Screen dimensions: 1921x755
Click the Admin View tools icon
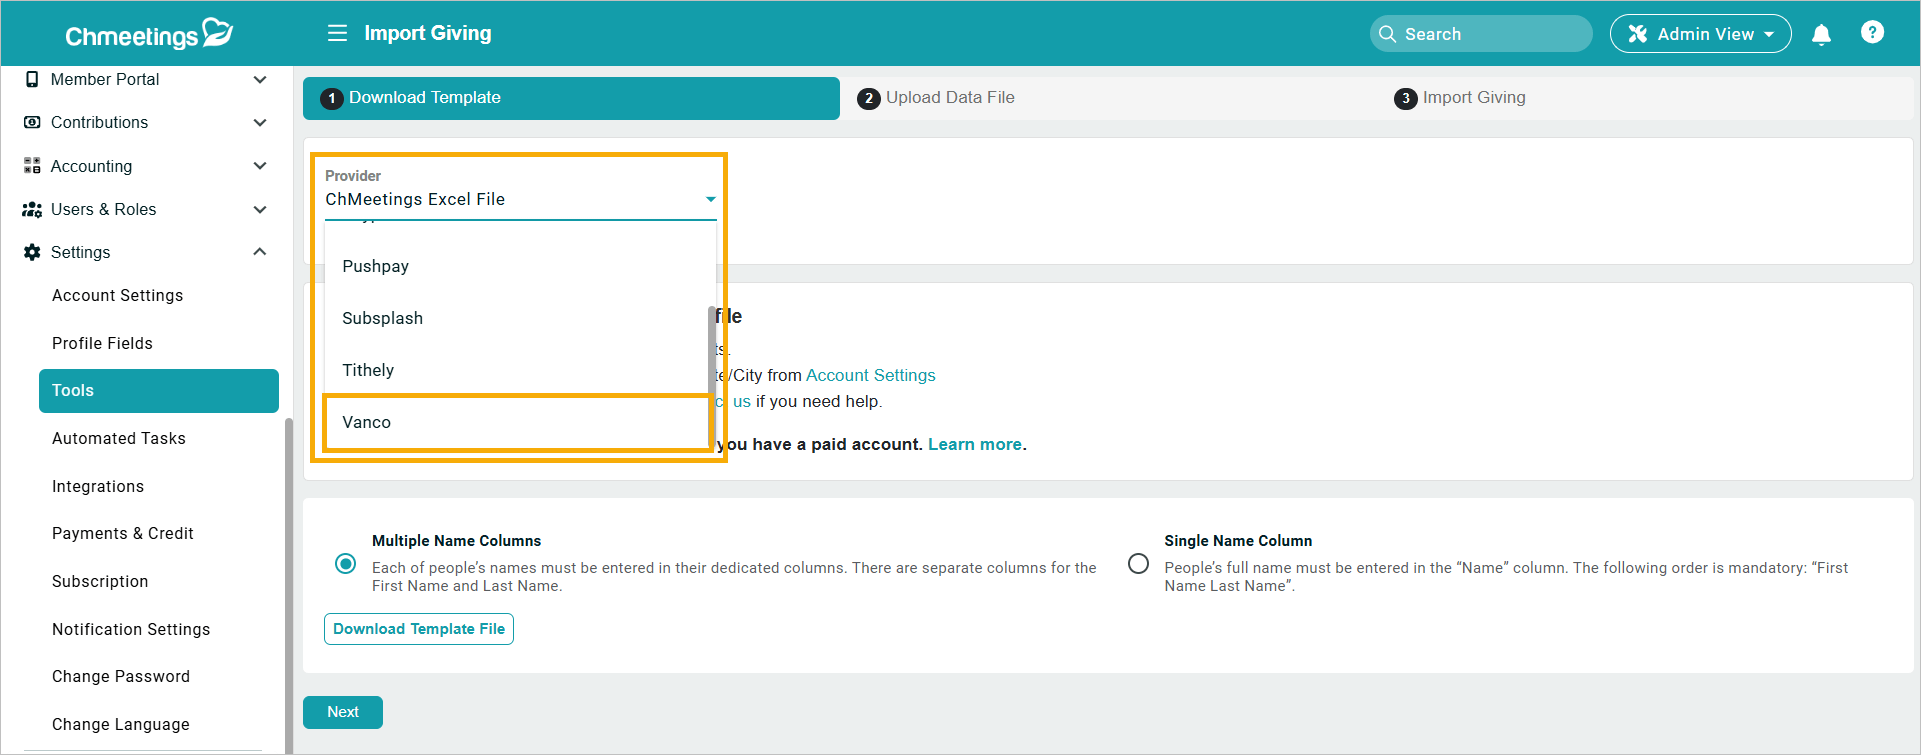click(1638, 34)
